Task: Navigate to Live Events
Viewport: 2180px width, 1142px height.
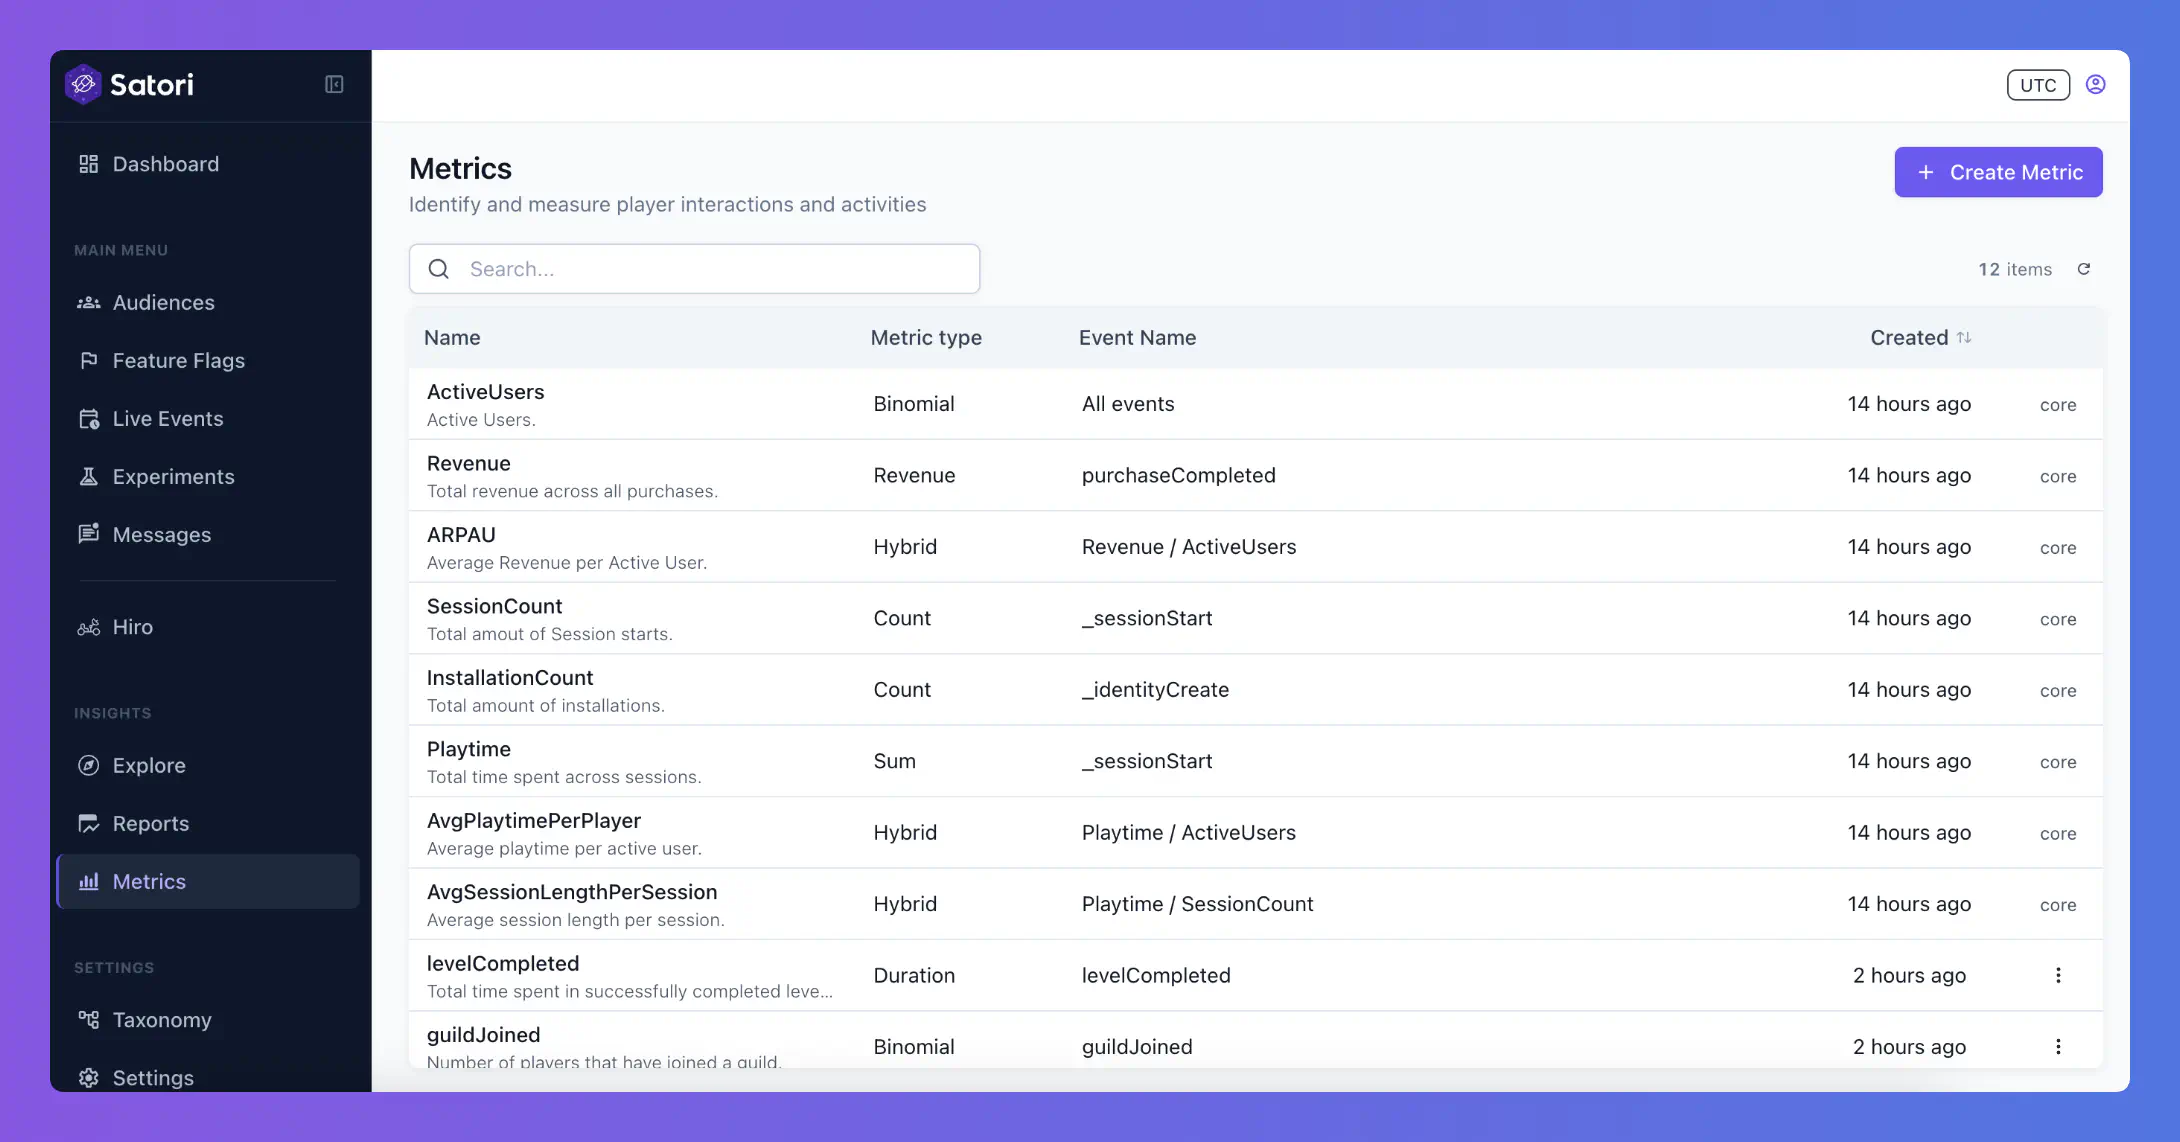Action: point(168,418)
